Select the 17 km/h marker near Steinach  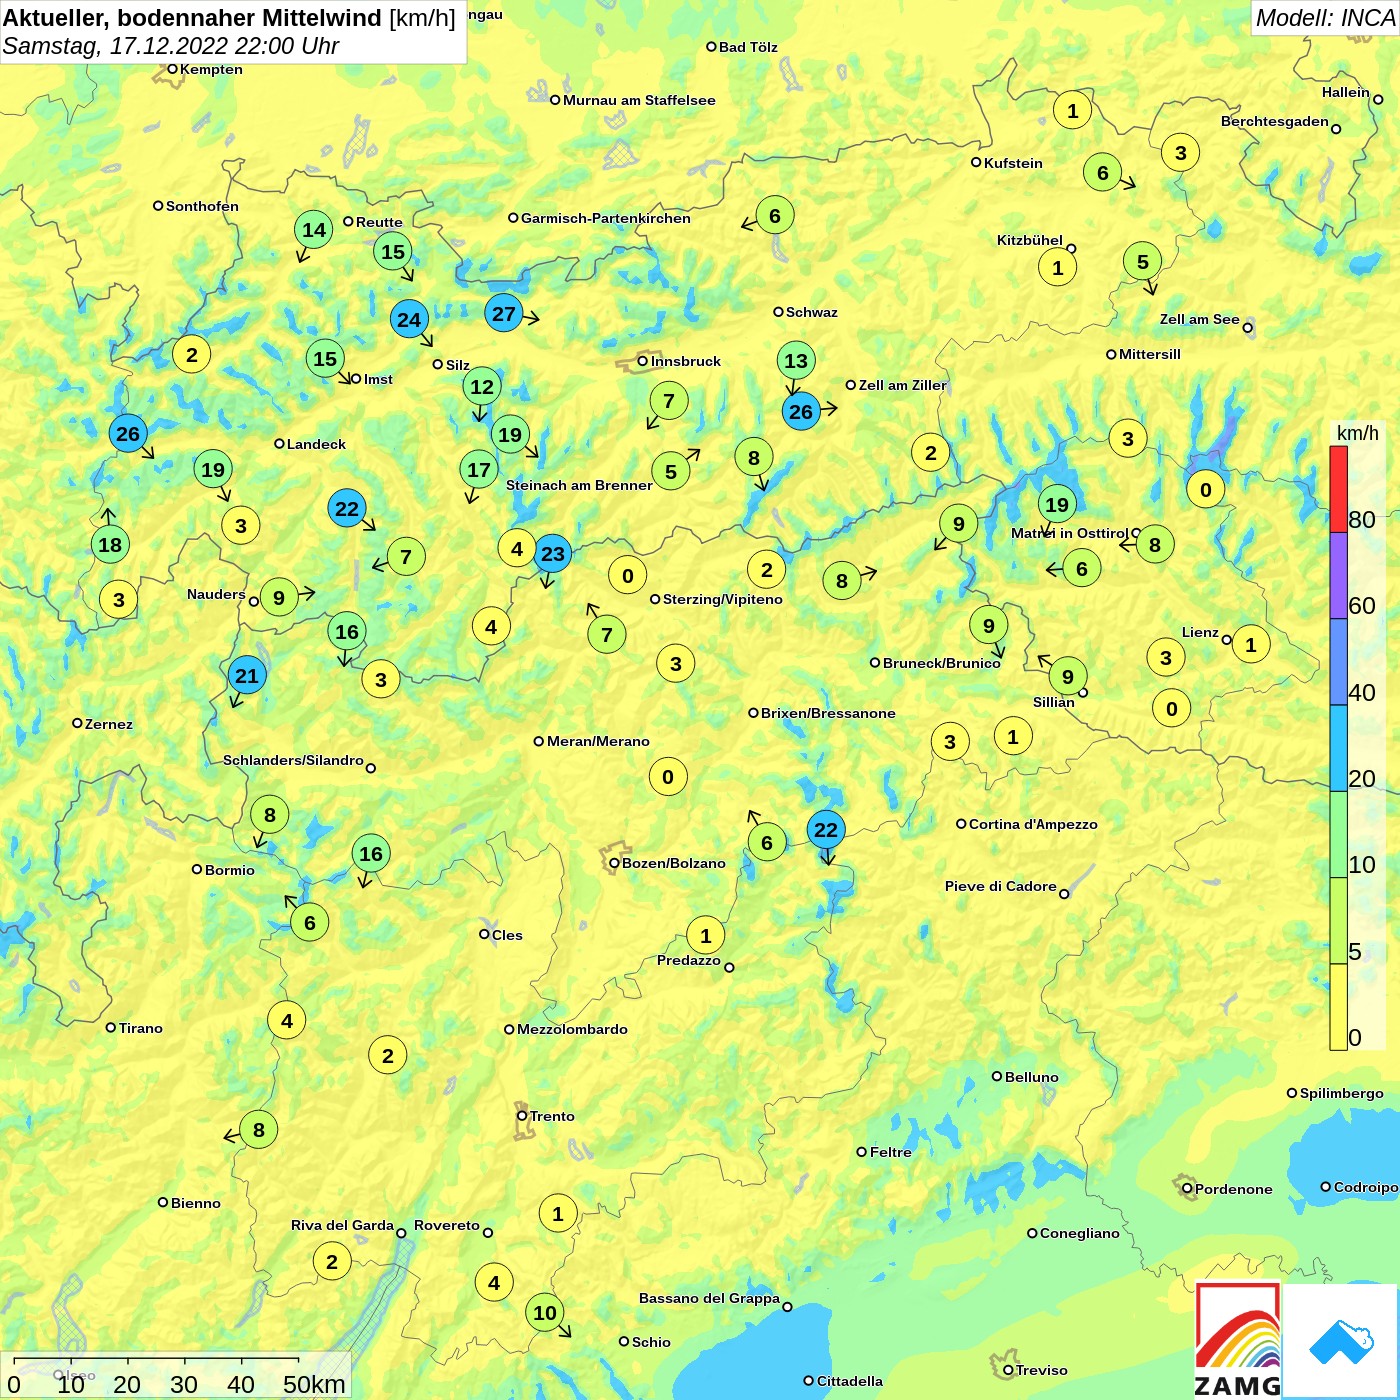[x=479, y=470]
